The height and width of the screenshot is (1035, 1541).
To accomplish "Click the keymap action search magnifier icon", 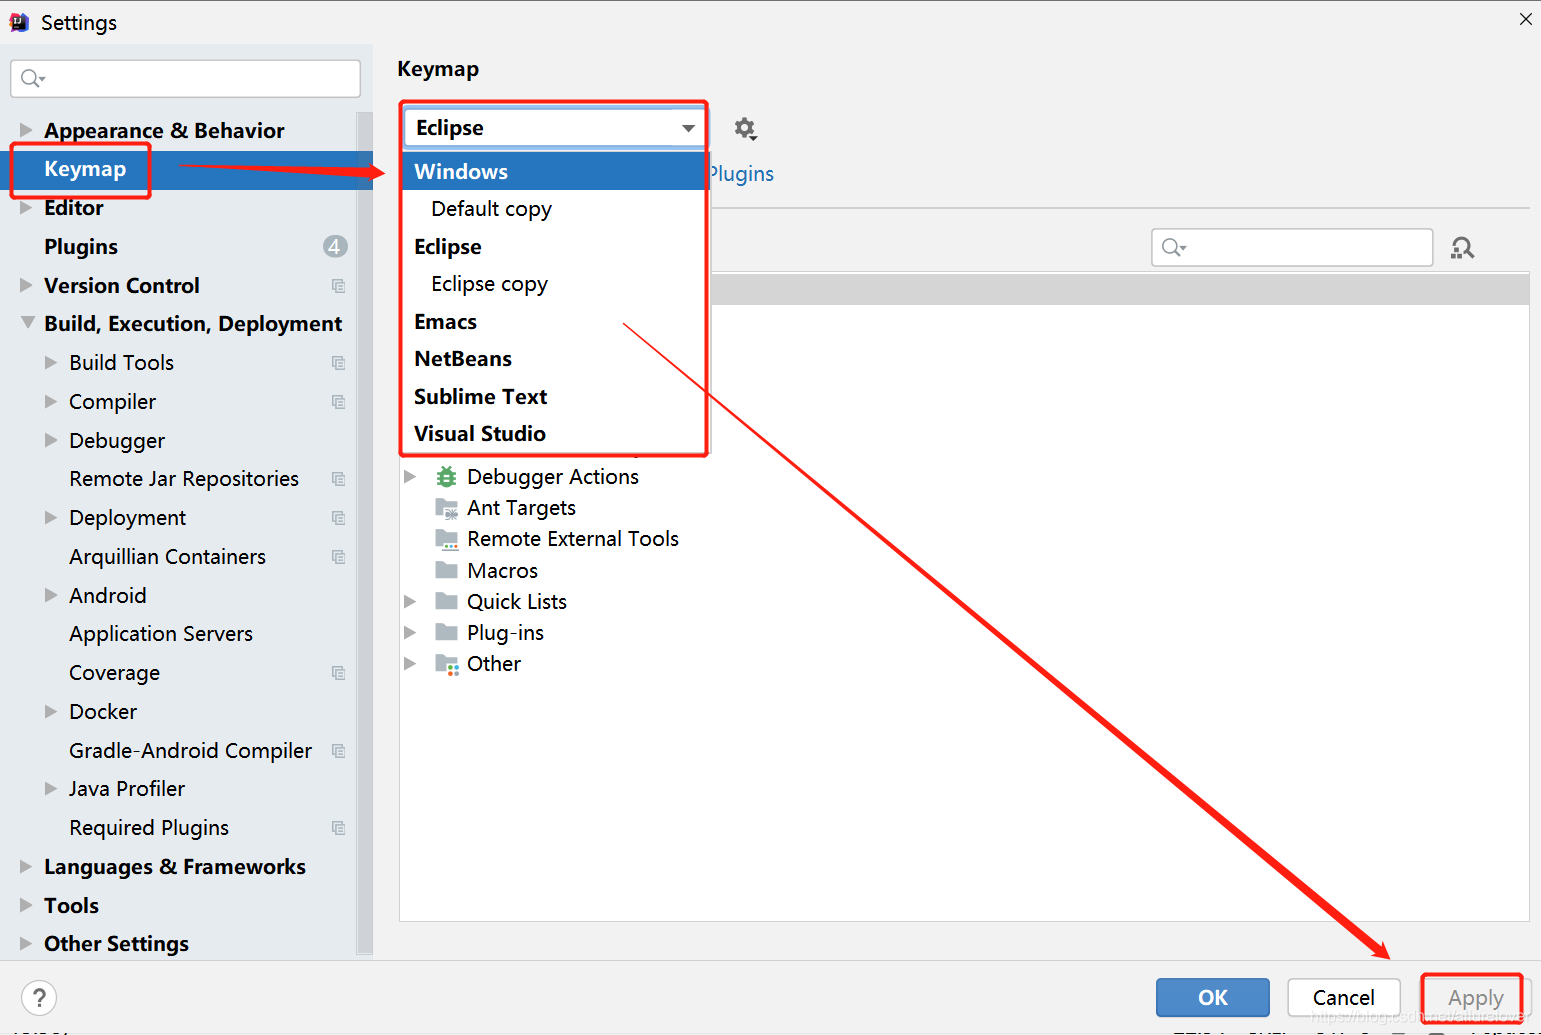I will (1173, 247).
